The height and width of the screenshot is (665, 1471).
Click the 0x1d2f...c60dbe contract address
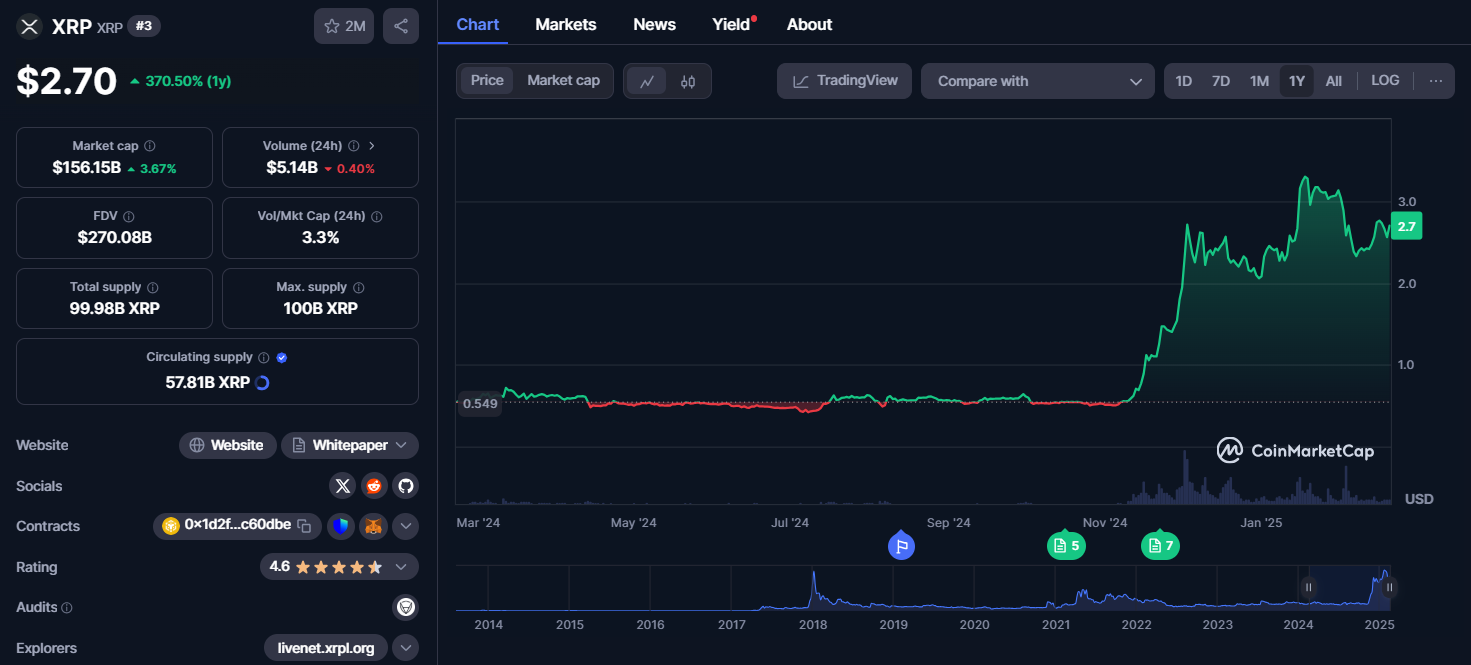[x=238, y=524]
